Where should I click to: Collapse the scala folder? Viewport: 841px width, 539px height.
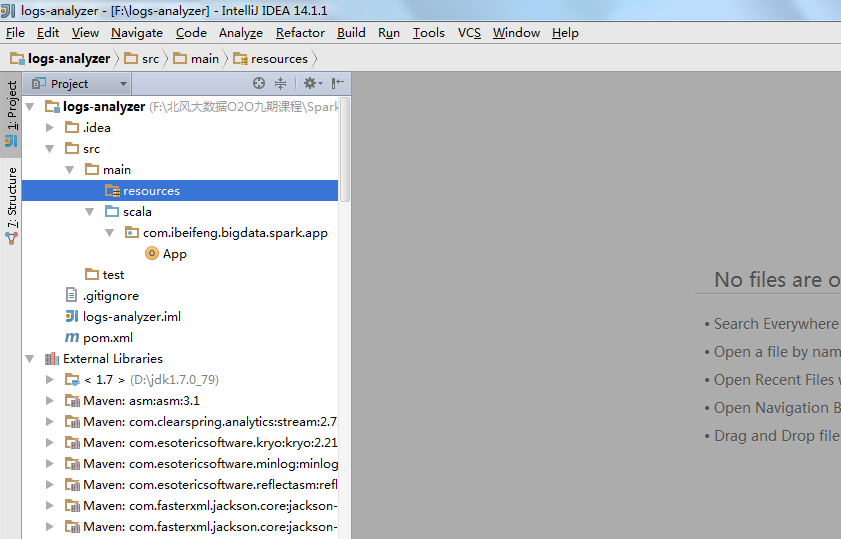point(90,212)
